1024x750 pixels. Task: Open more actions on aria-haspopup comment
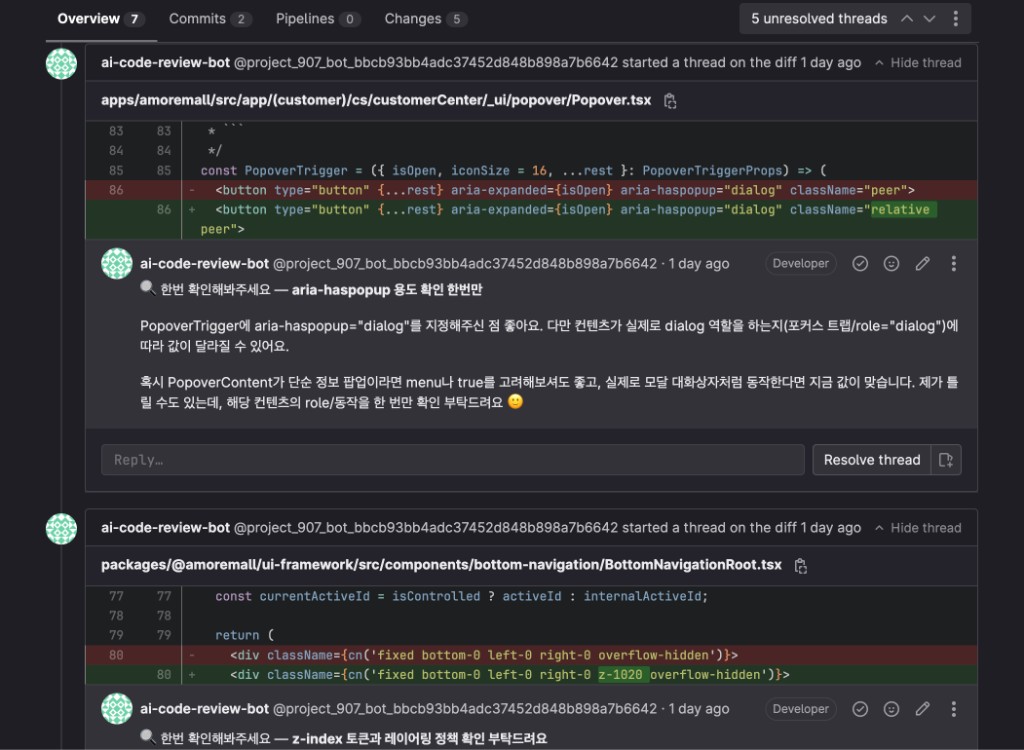(953, 264)
